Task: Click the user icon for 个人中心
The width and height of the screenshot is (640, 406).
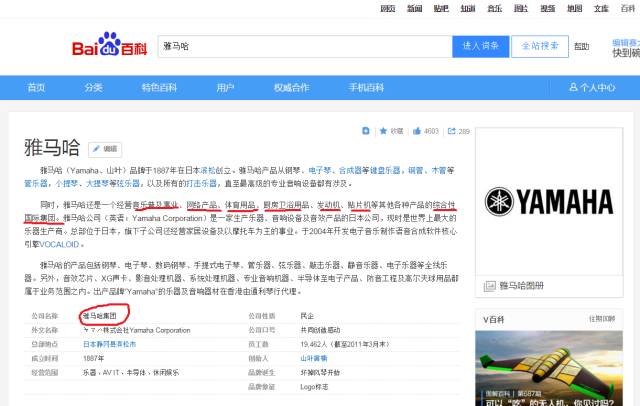Action: pyautogui.click(x=573, y=87)
